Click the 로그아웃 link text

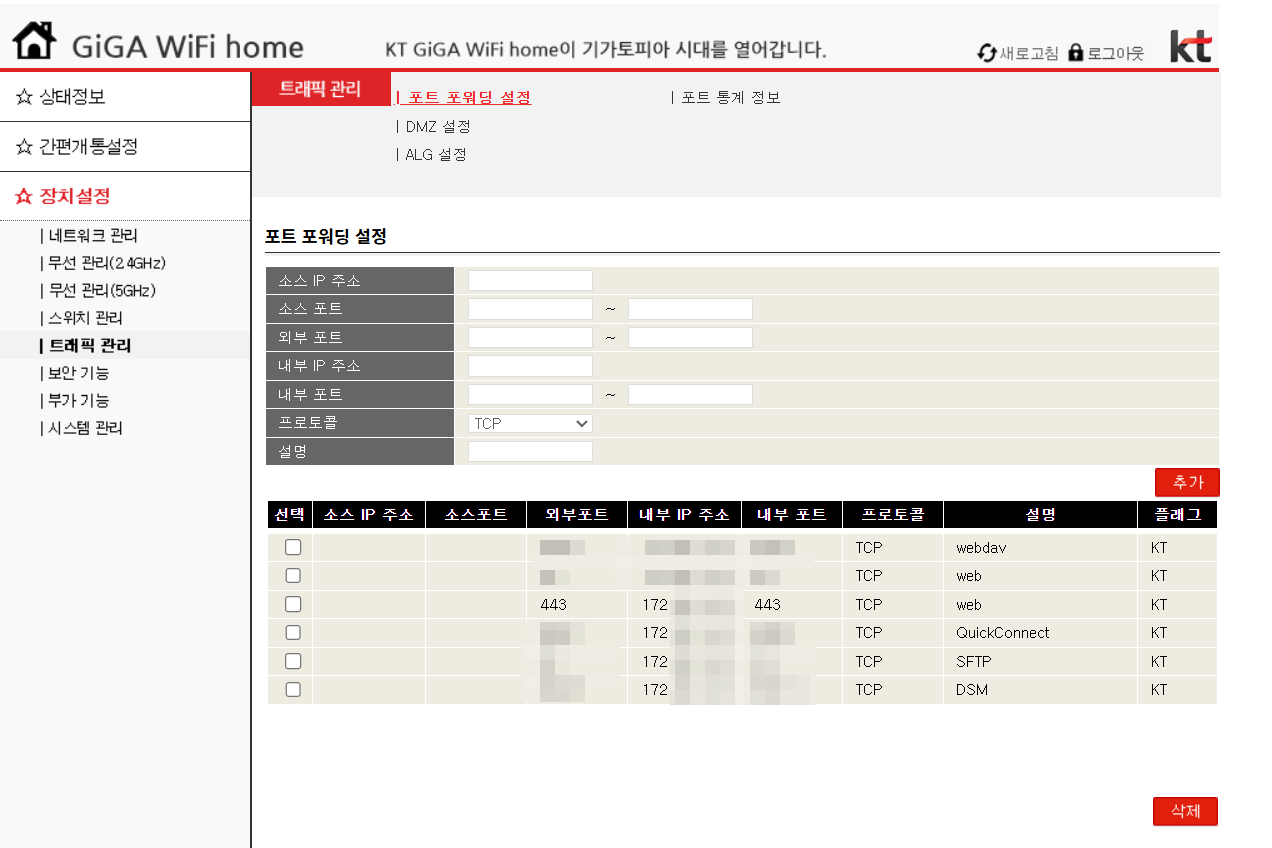[x=1116, y=54]
